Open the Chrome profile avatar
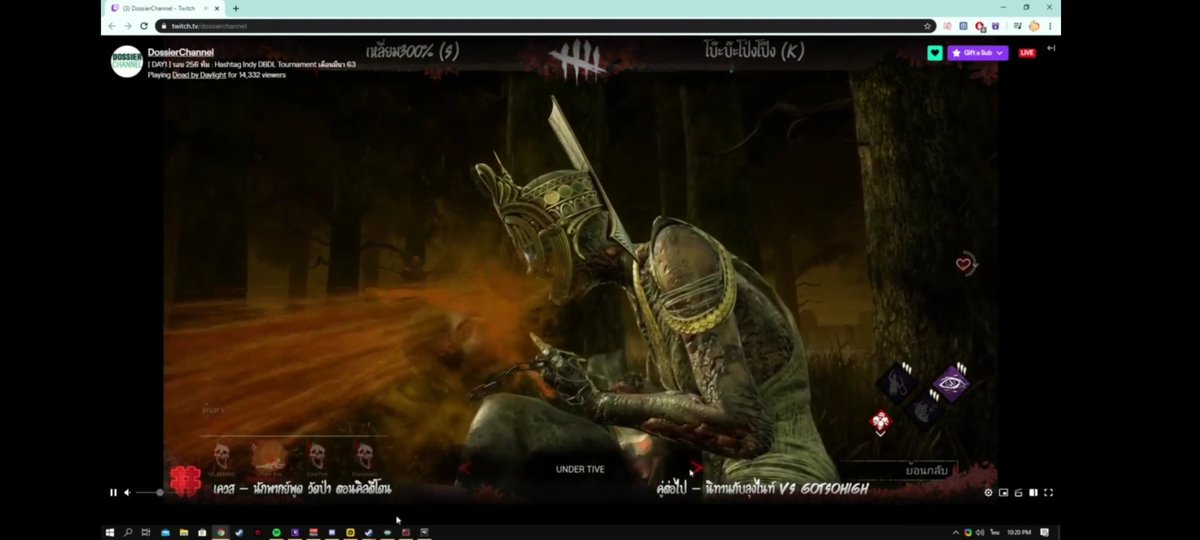 pyautogui.click(x=1034, y=25)
